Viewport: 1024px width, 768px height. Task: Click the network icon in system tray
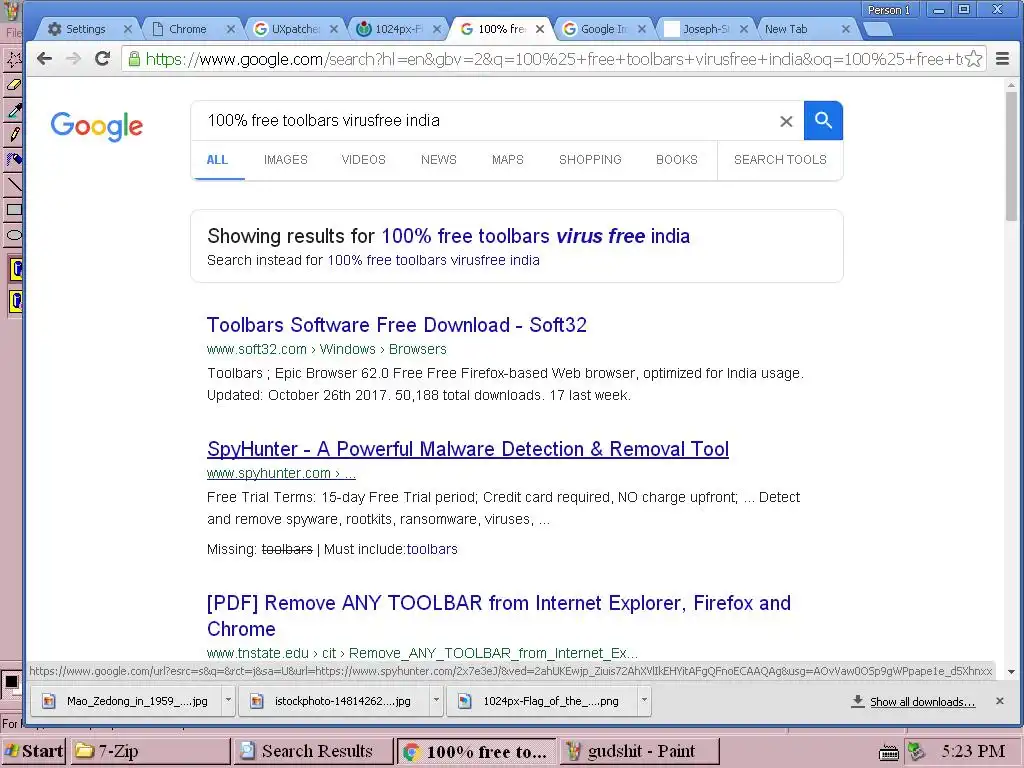tap(916, 752)
